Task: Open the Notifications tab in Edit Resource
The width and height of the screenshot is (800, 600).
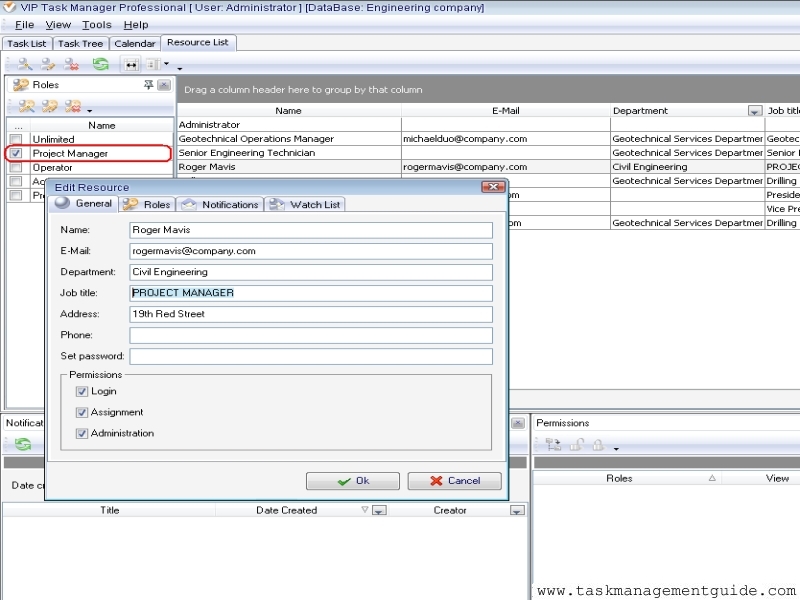Action: (220, 205)
